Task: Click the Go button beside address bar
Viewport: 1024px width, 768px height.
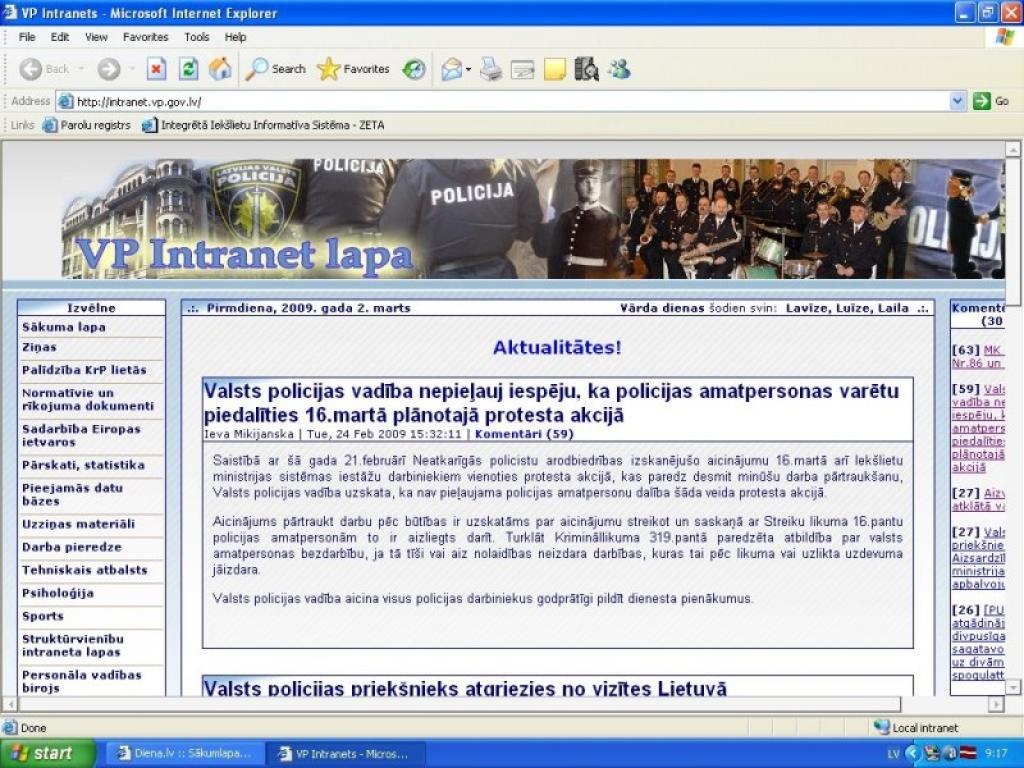Action: pyautogui.click(x=991, y=101)
